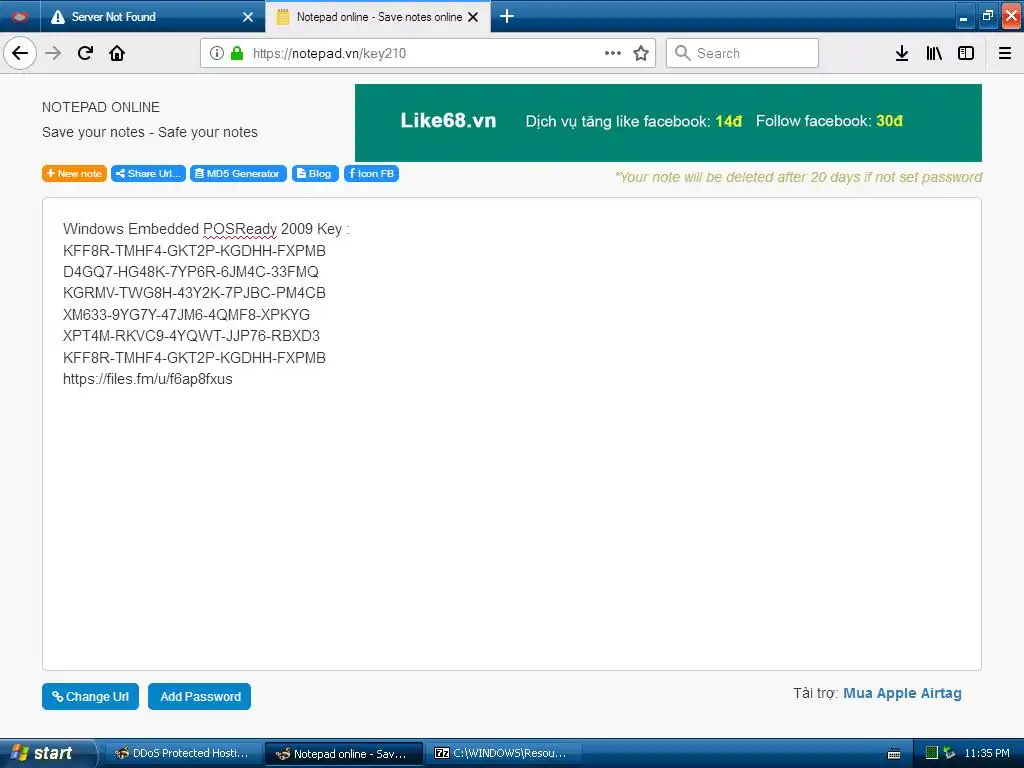Open the C:\WINDOWS\Resou taskbar window

click(504, 753)
